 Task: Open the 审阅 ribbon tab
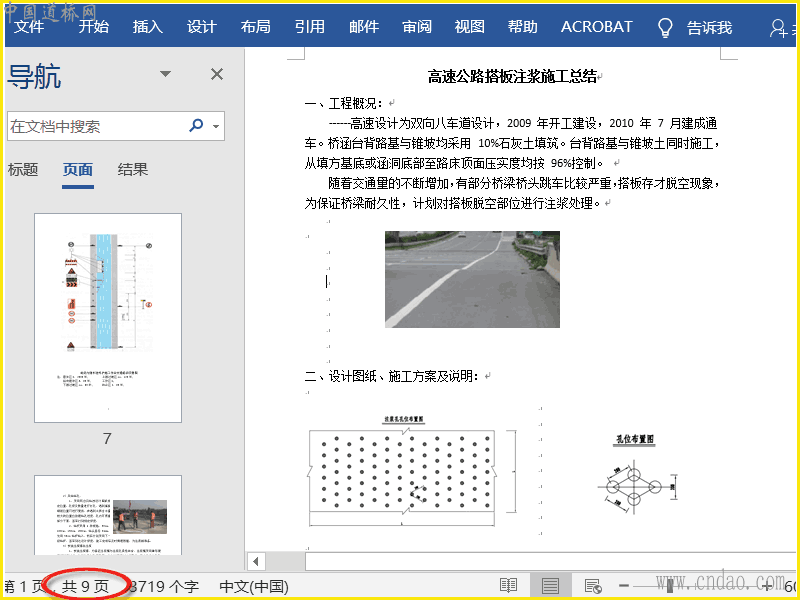tap(417, 27)
